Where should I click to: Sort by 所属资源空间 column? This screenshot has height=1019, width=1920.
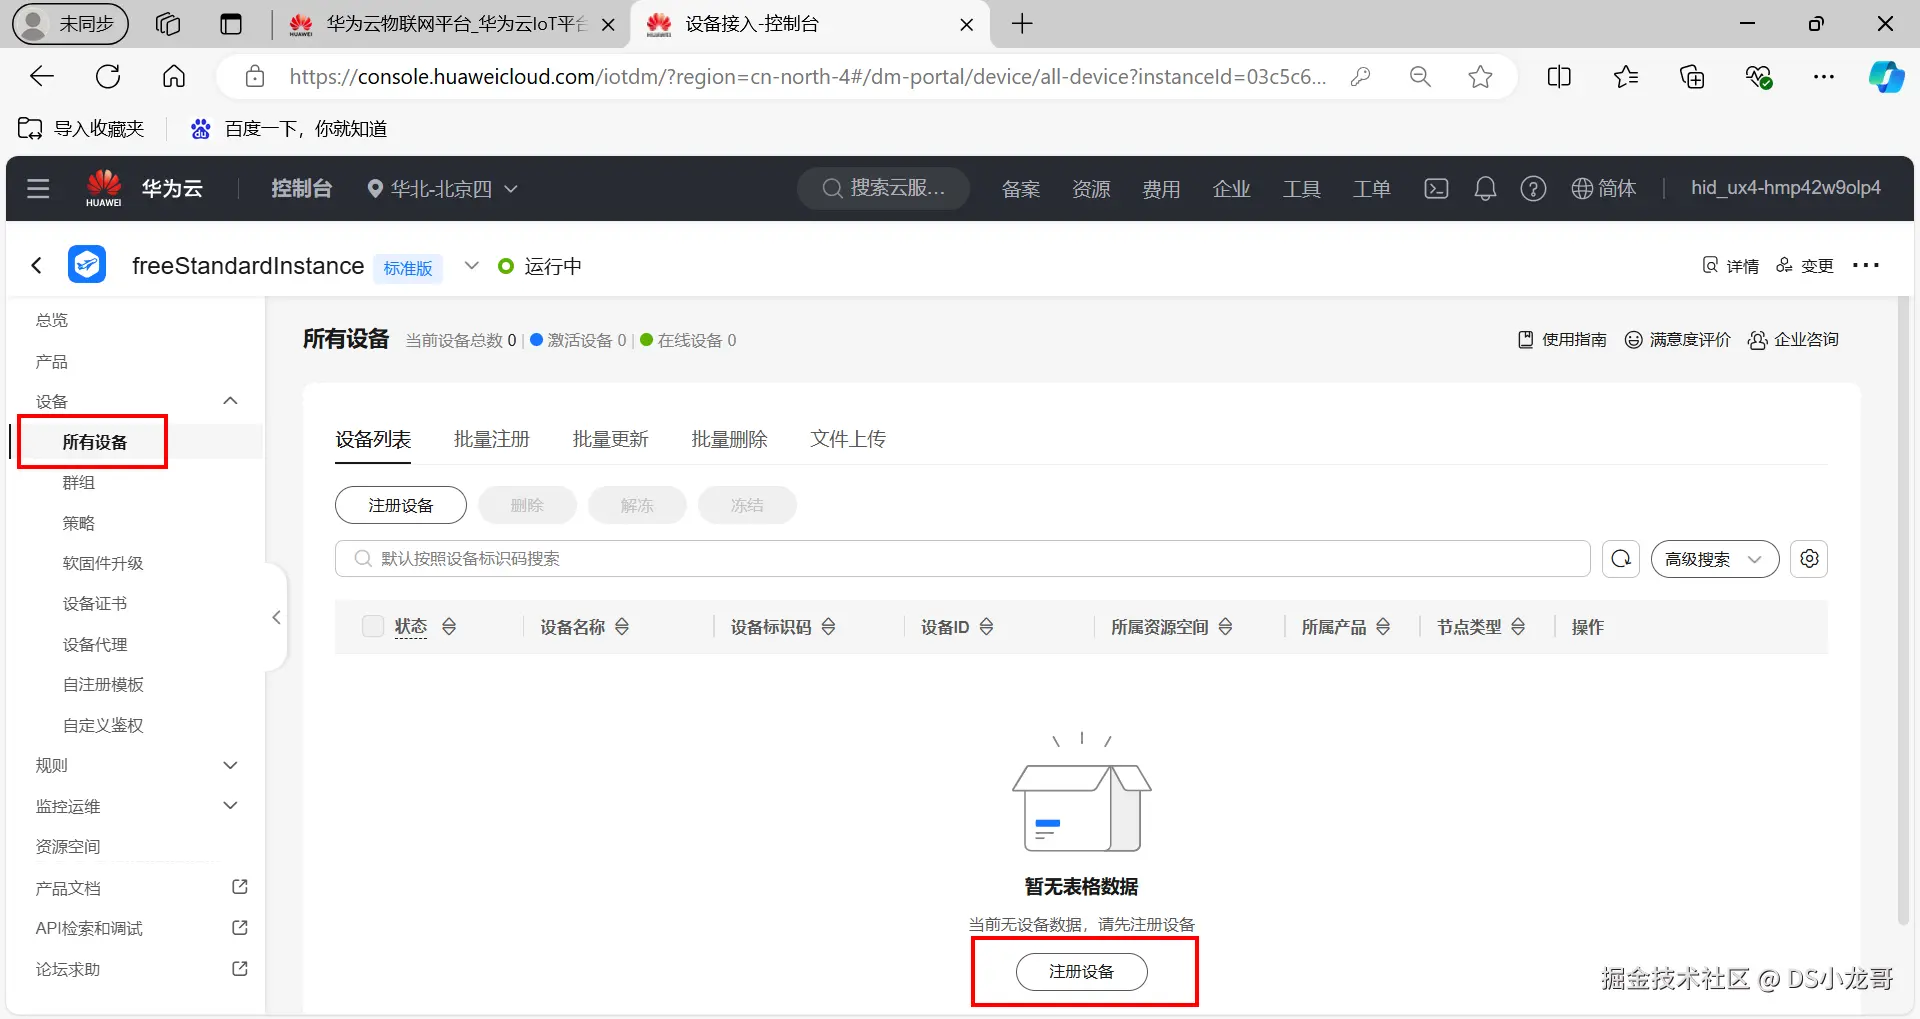pyautogui.click(x=1225, y=627)
